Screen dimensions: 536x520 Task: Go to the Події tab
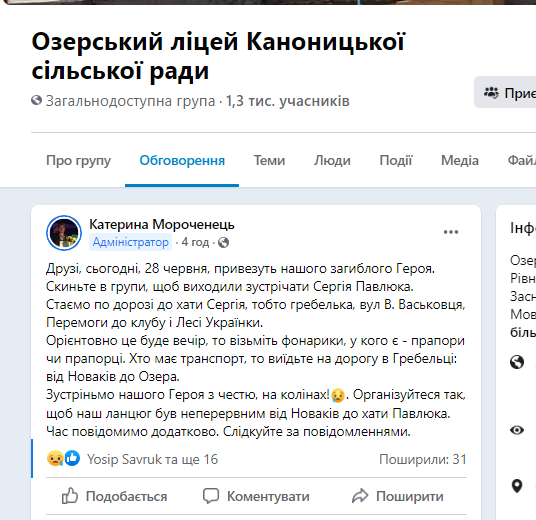[396, 160]
